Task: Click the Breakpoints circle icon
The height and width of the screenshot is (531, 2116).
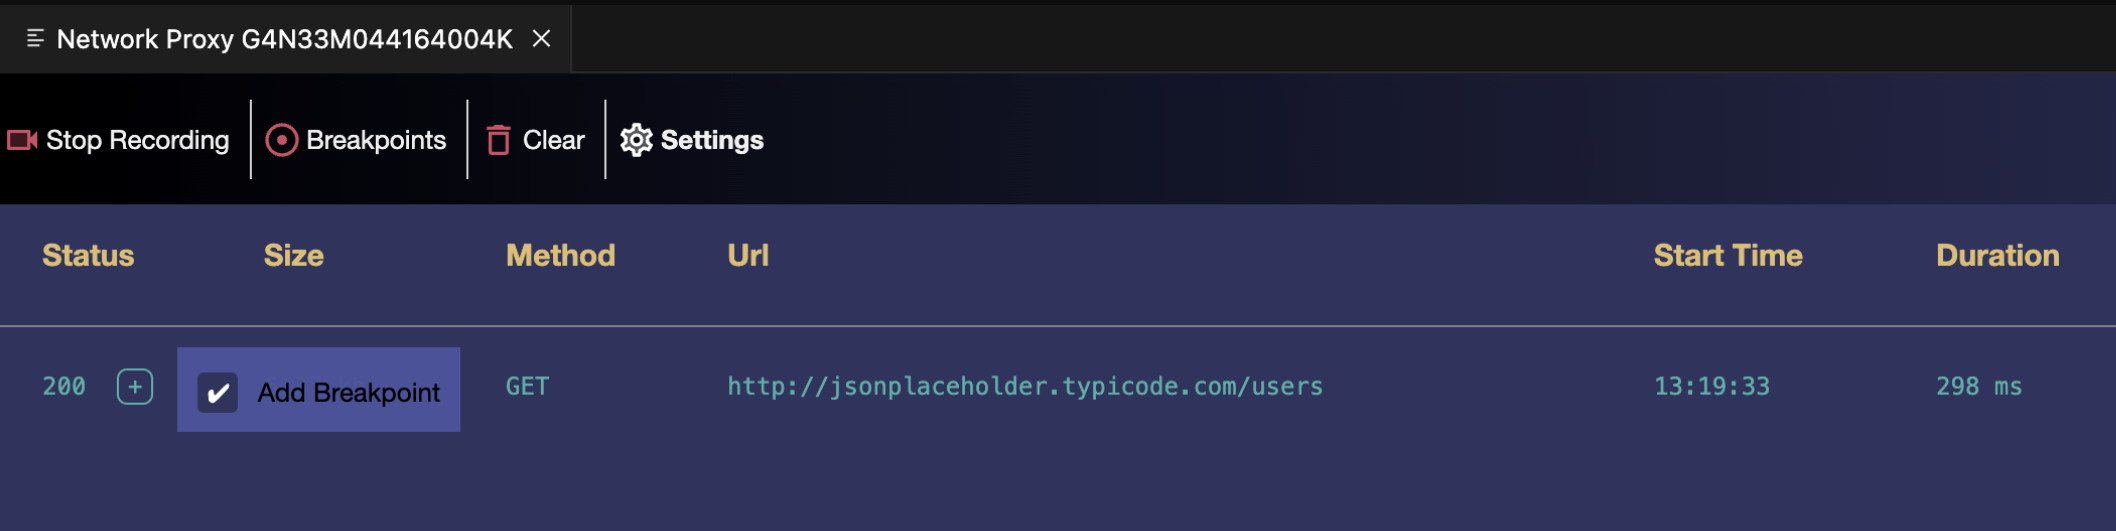Action: [282, 140]
